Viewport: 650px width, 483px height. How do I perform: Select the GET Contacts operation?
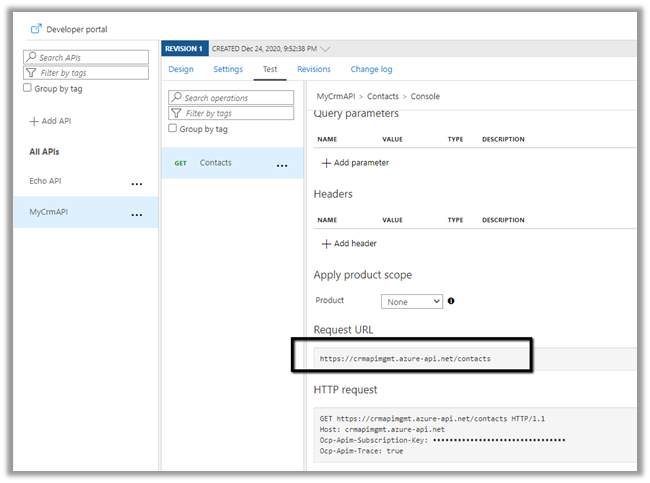pos(215,162)
